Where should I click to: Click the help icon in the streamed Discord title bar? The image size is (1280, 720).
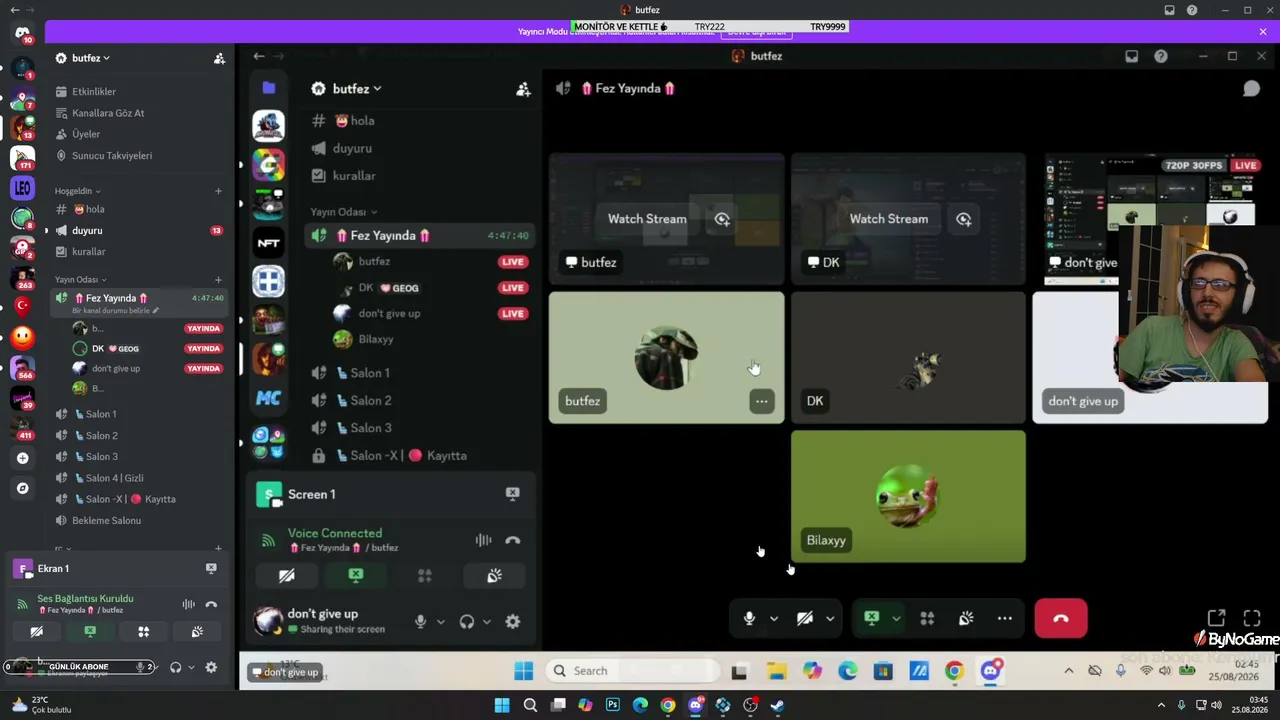click(x=1161, y=56)
